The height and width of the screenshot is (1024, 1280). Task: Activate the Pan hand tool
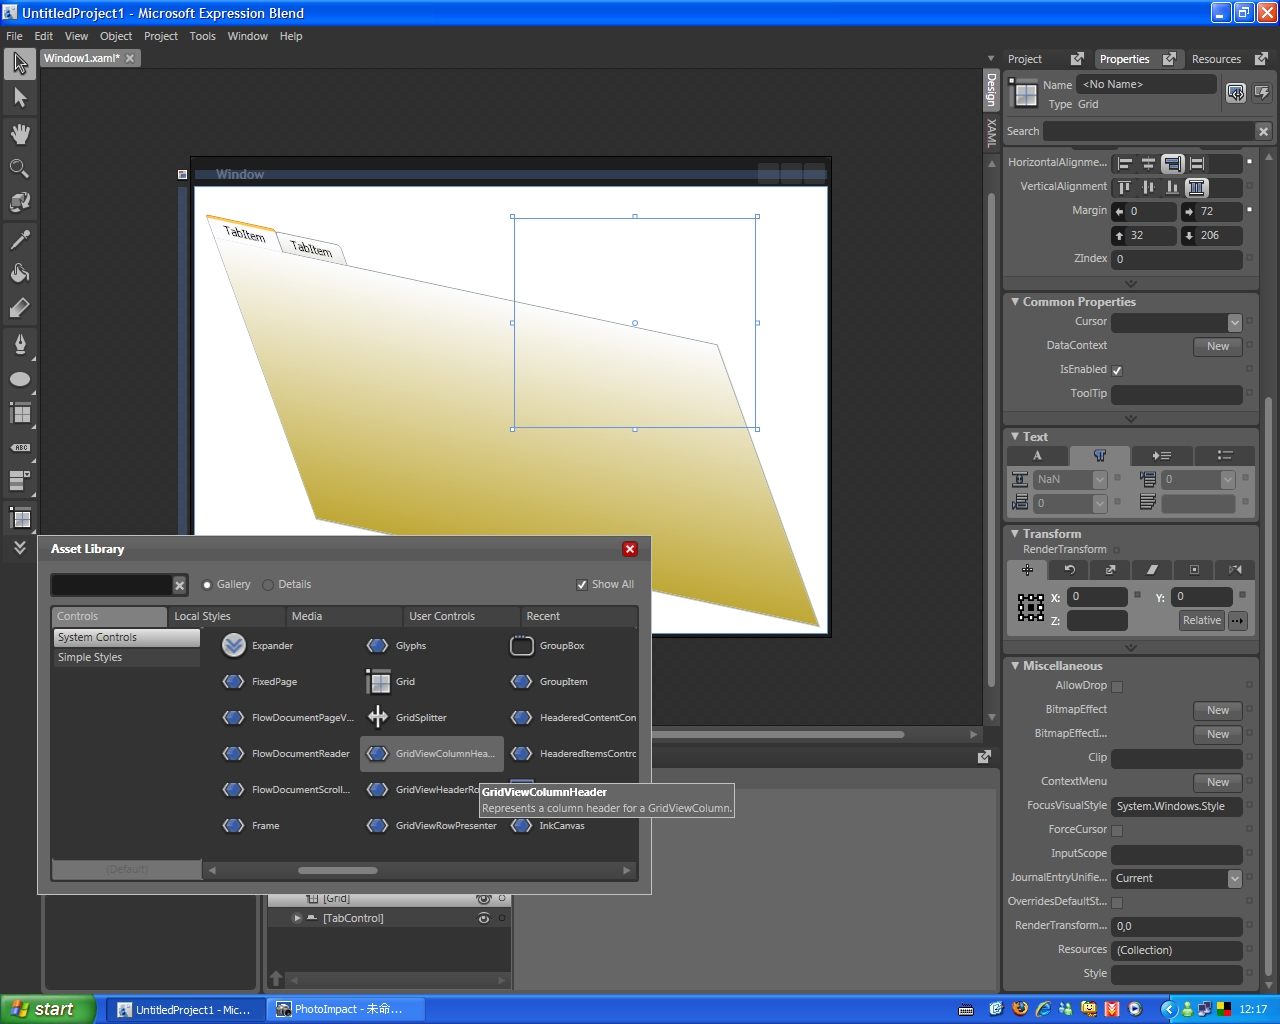(20, 134)
